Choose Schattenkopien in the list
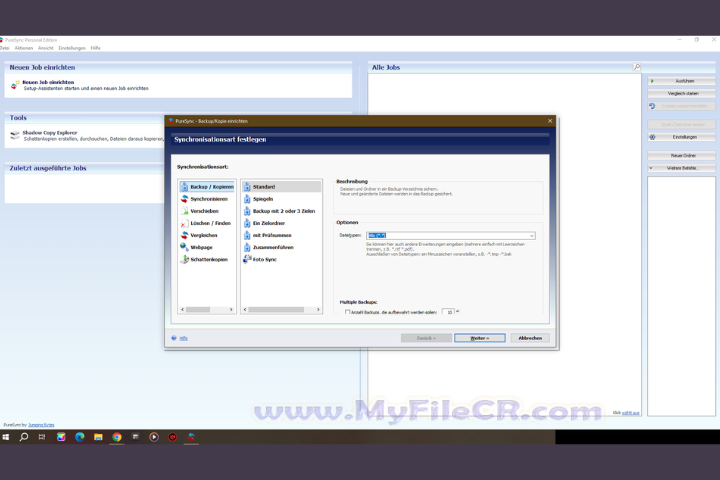This screenshot has height=480, width=720. (x=204, y=259)
